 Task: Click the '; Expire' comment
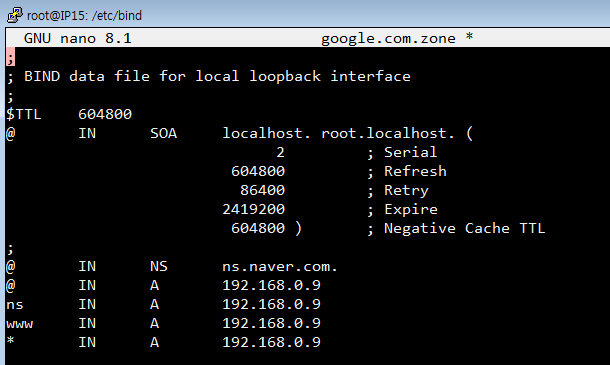pos(403,210)
